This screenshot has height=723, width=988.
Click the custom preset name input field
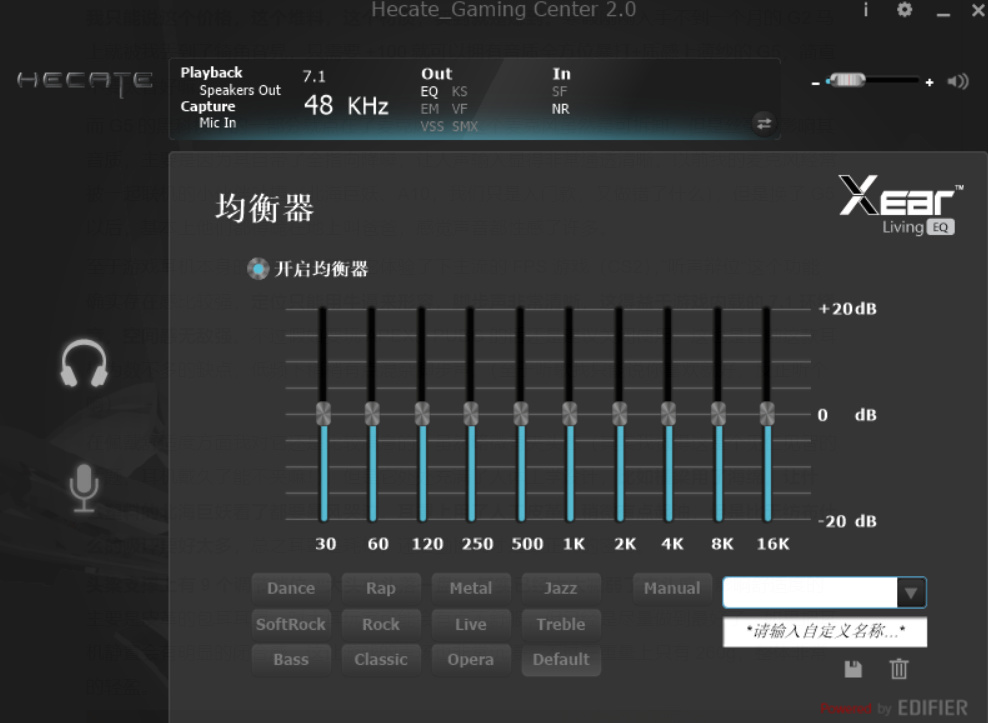pyautogui.click(x=825, y=632)
